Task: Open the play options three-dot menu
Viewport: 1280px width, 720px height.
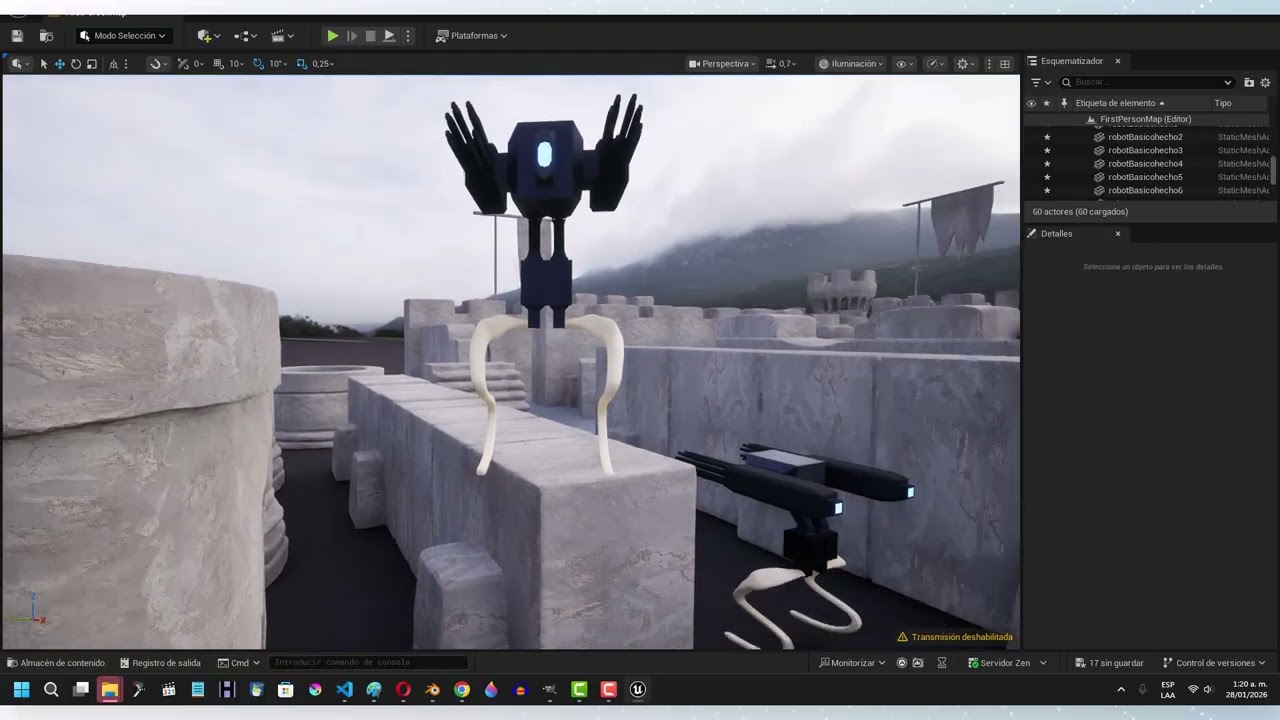Action: coord(407,36)
